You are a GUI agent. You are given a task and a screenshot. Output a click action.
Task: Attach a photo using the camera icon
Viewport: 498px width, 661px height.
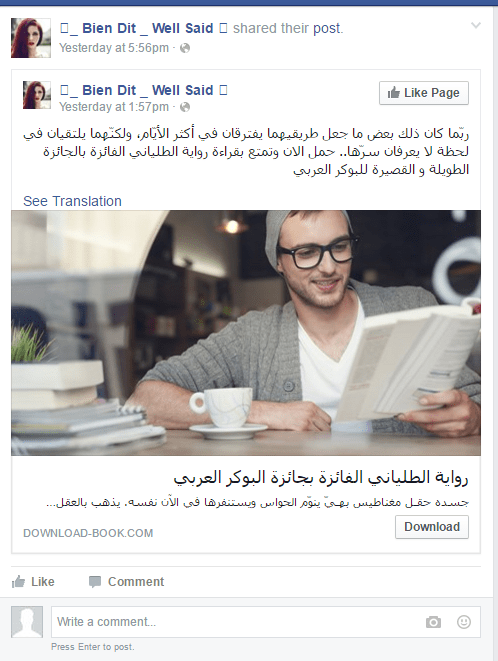coord(433,622)
